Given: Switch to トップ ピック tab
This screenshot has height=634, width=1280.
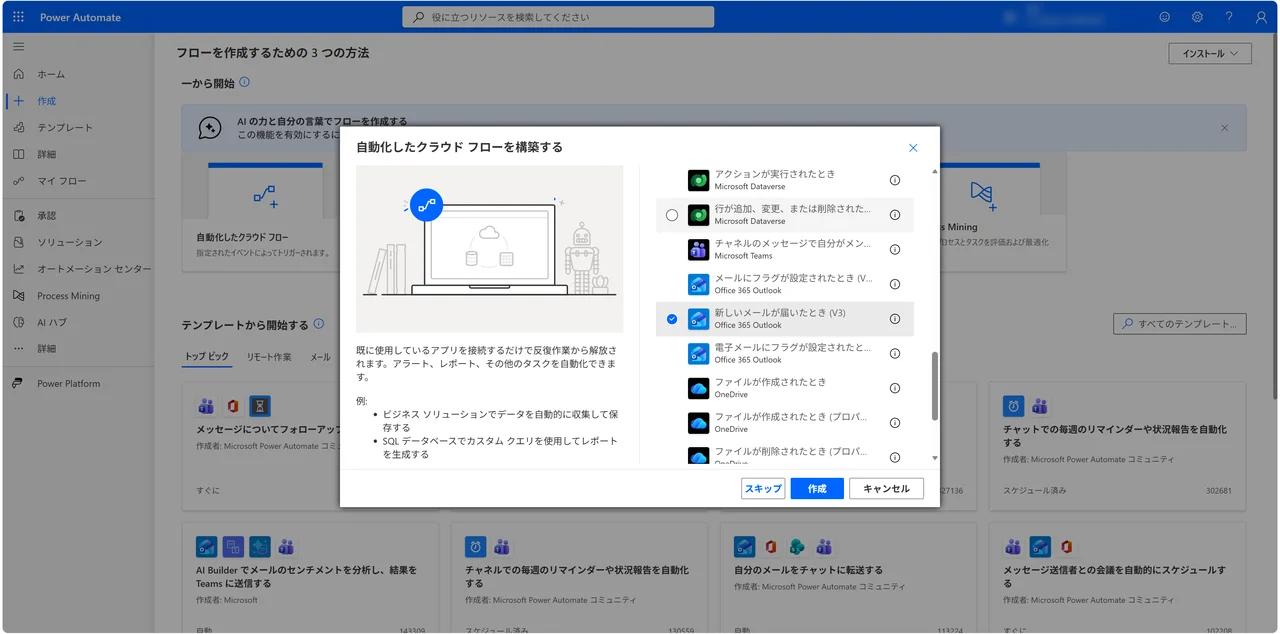Looking at the screenshot, I should (207, 357).
